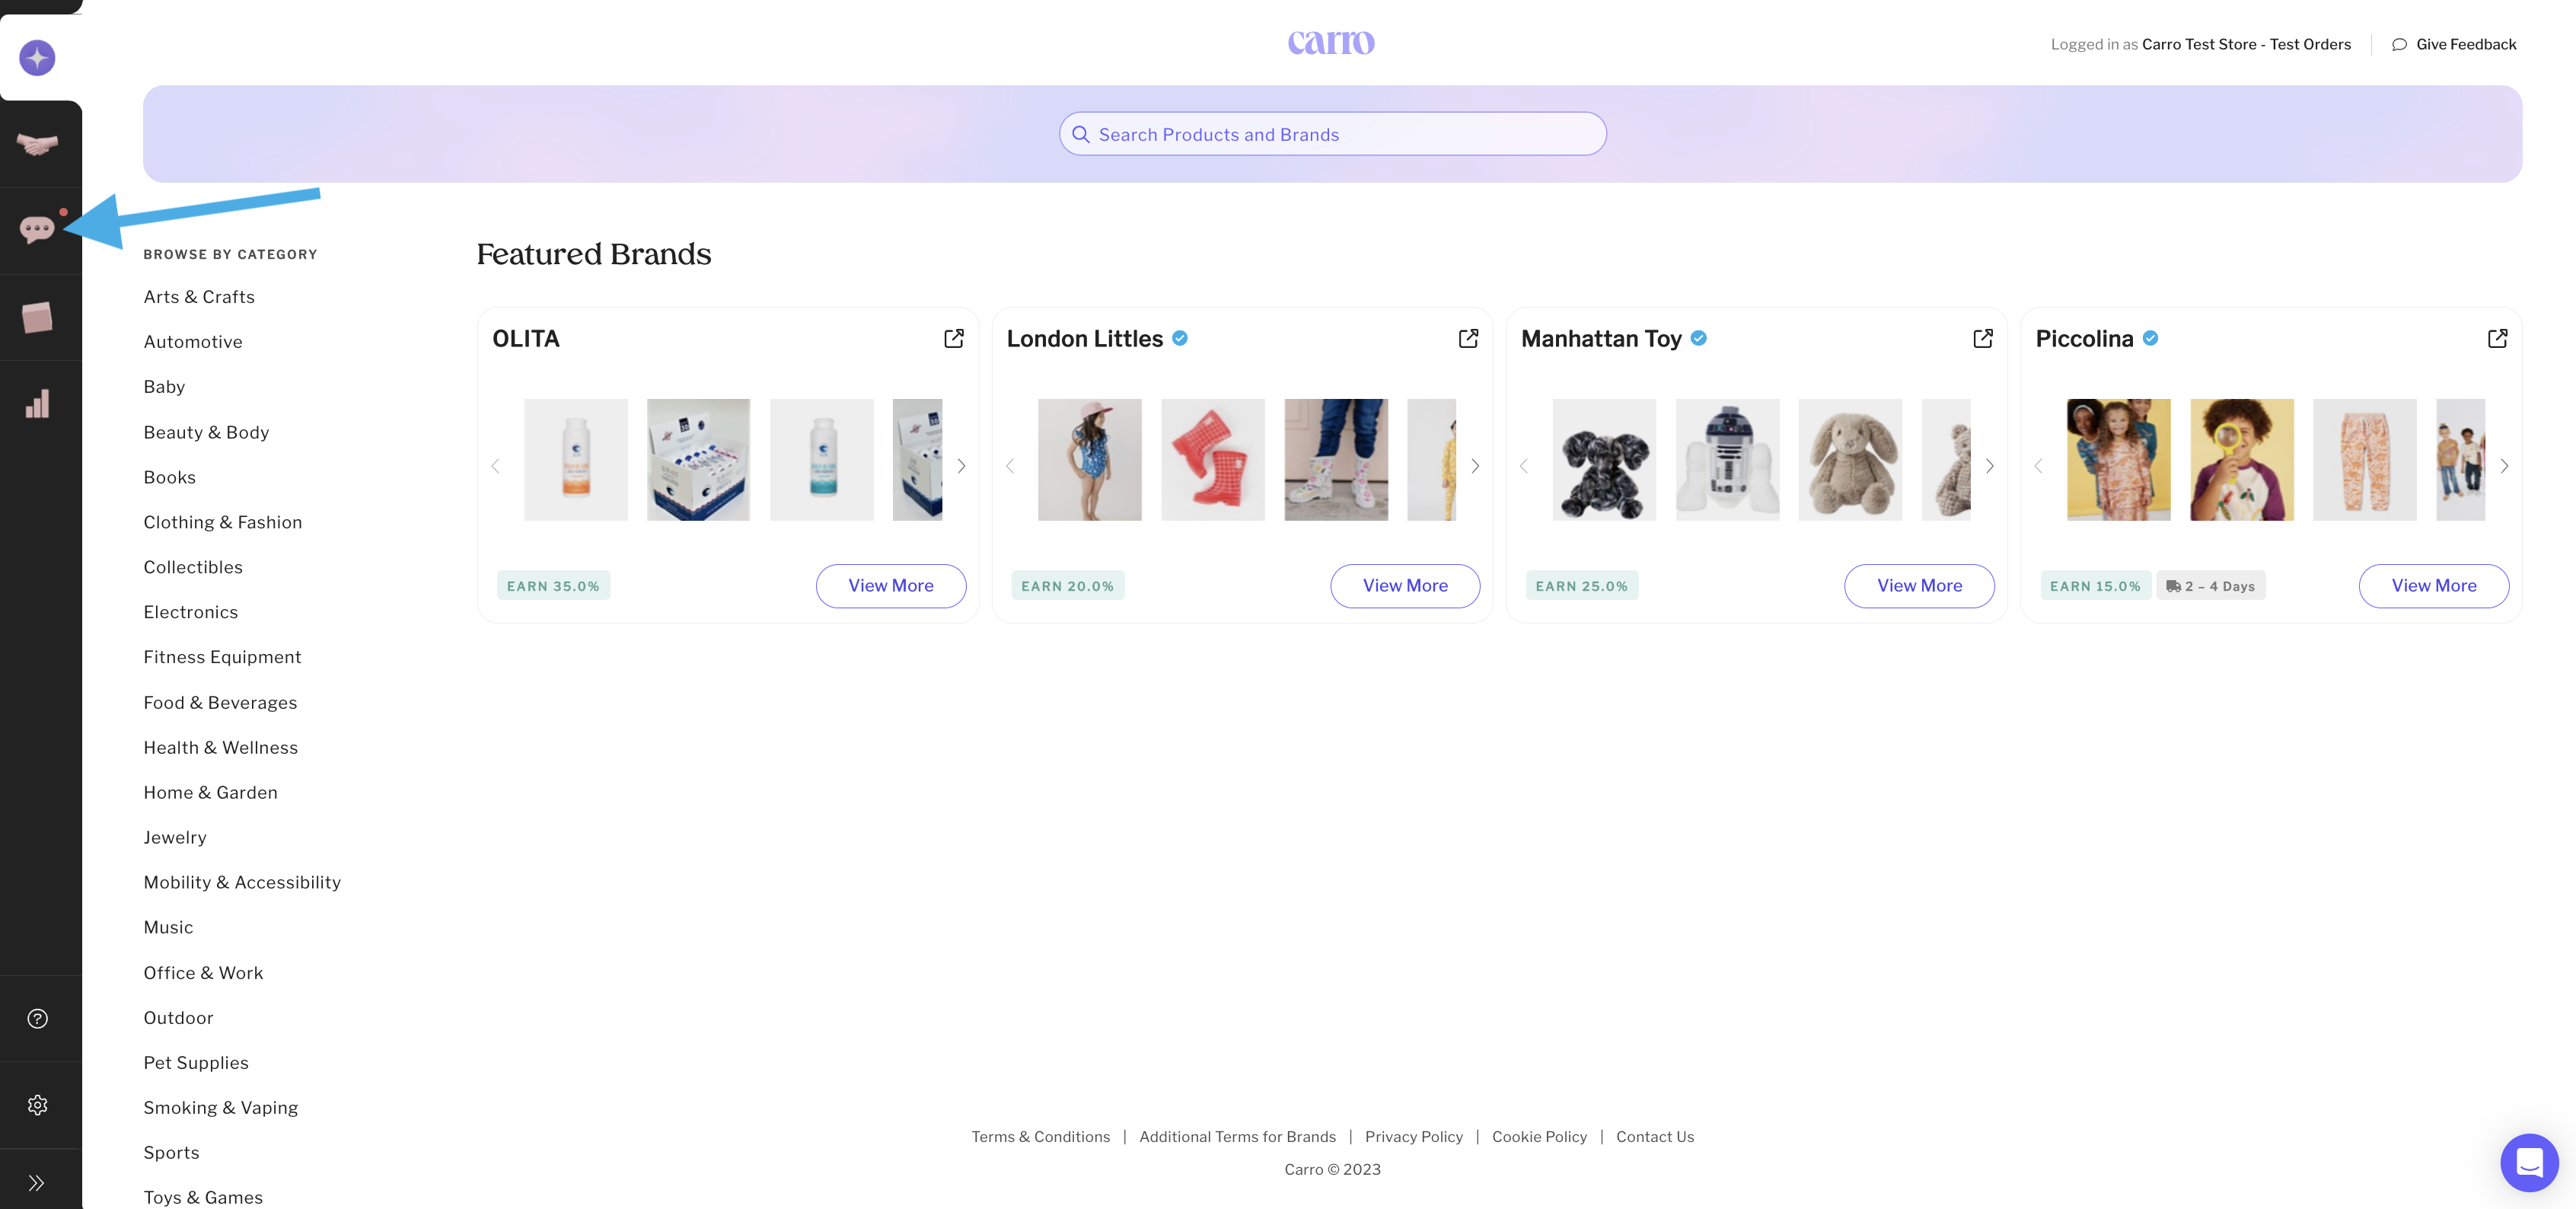
Task: Advance Manhattan Toy carousel right arrow
Action: (x=1990, y=465)
